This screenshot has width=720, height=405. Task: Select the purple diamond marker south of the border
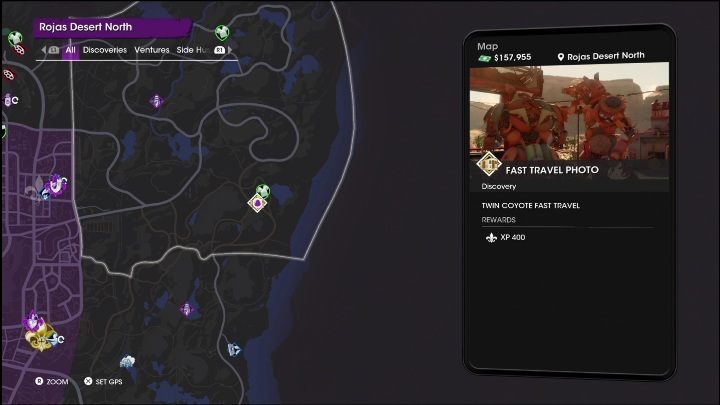point(186,309)
